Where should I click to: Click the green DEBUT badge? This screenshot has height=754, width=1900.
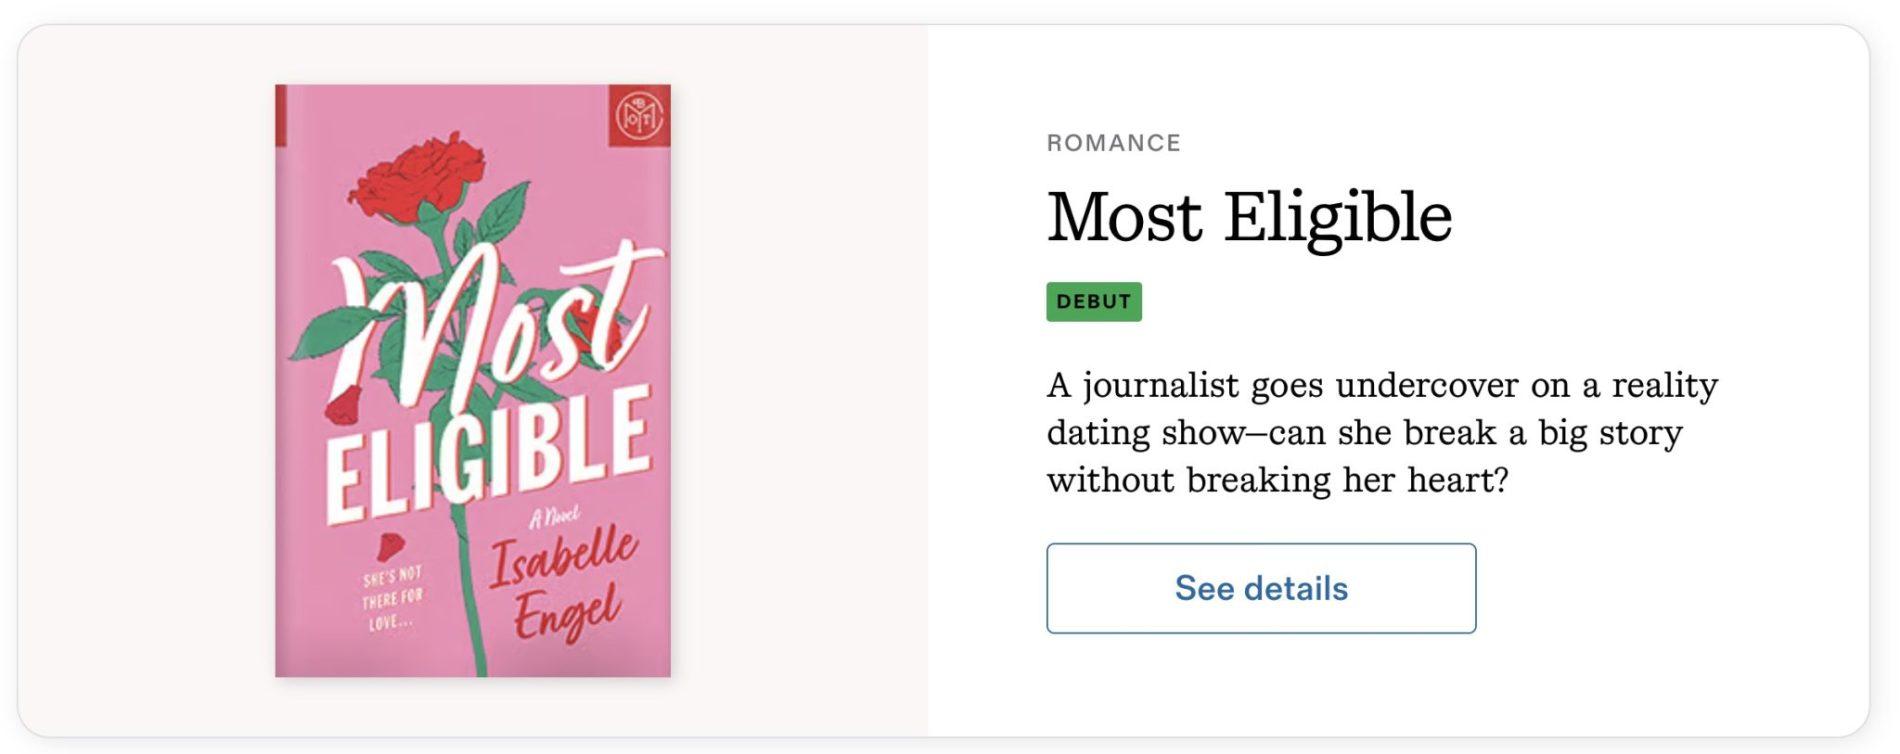1093,302
